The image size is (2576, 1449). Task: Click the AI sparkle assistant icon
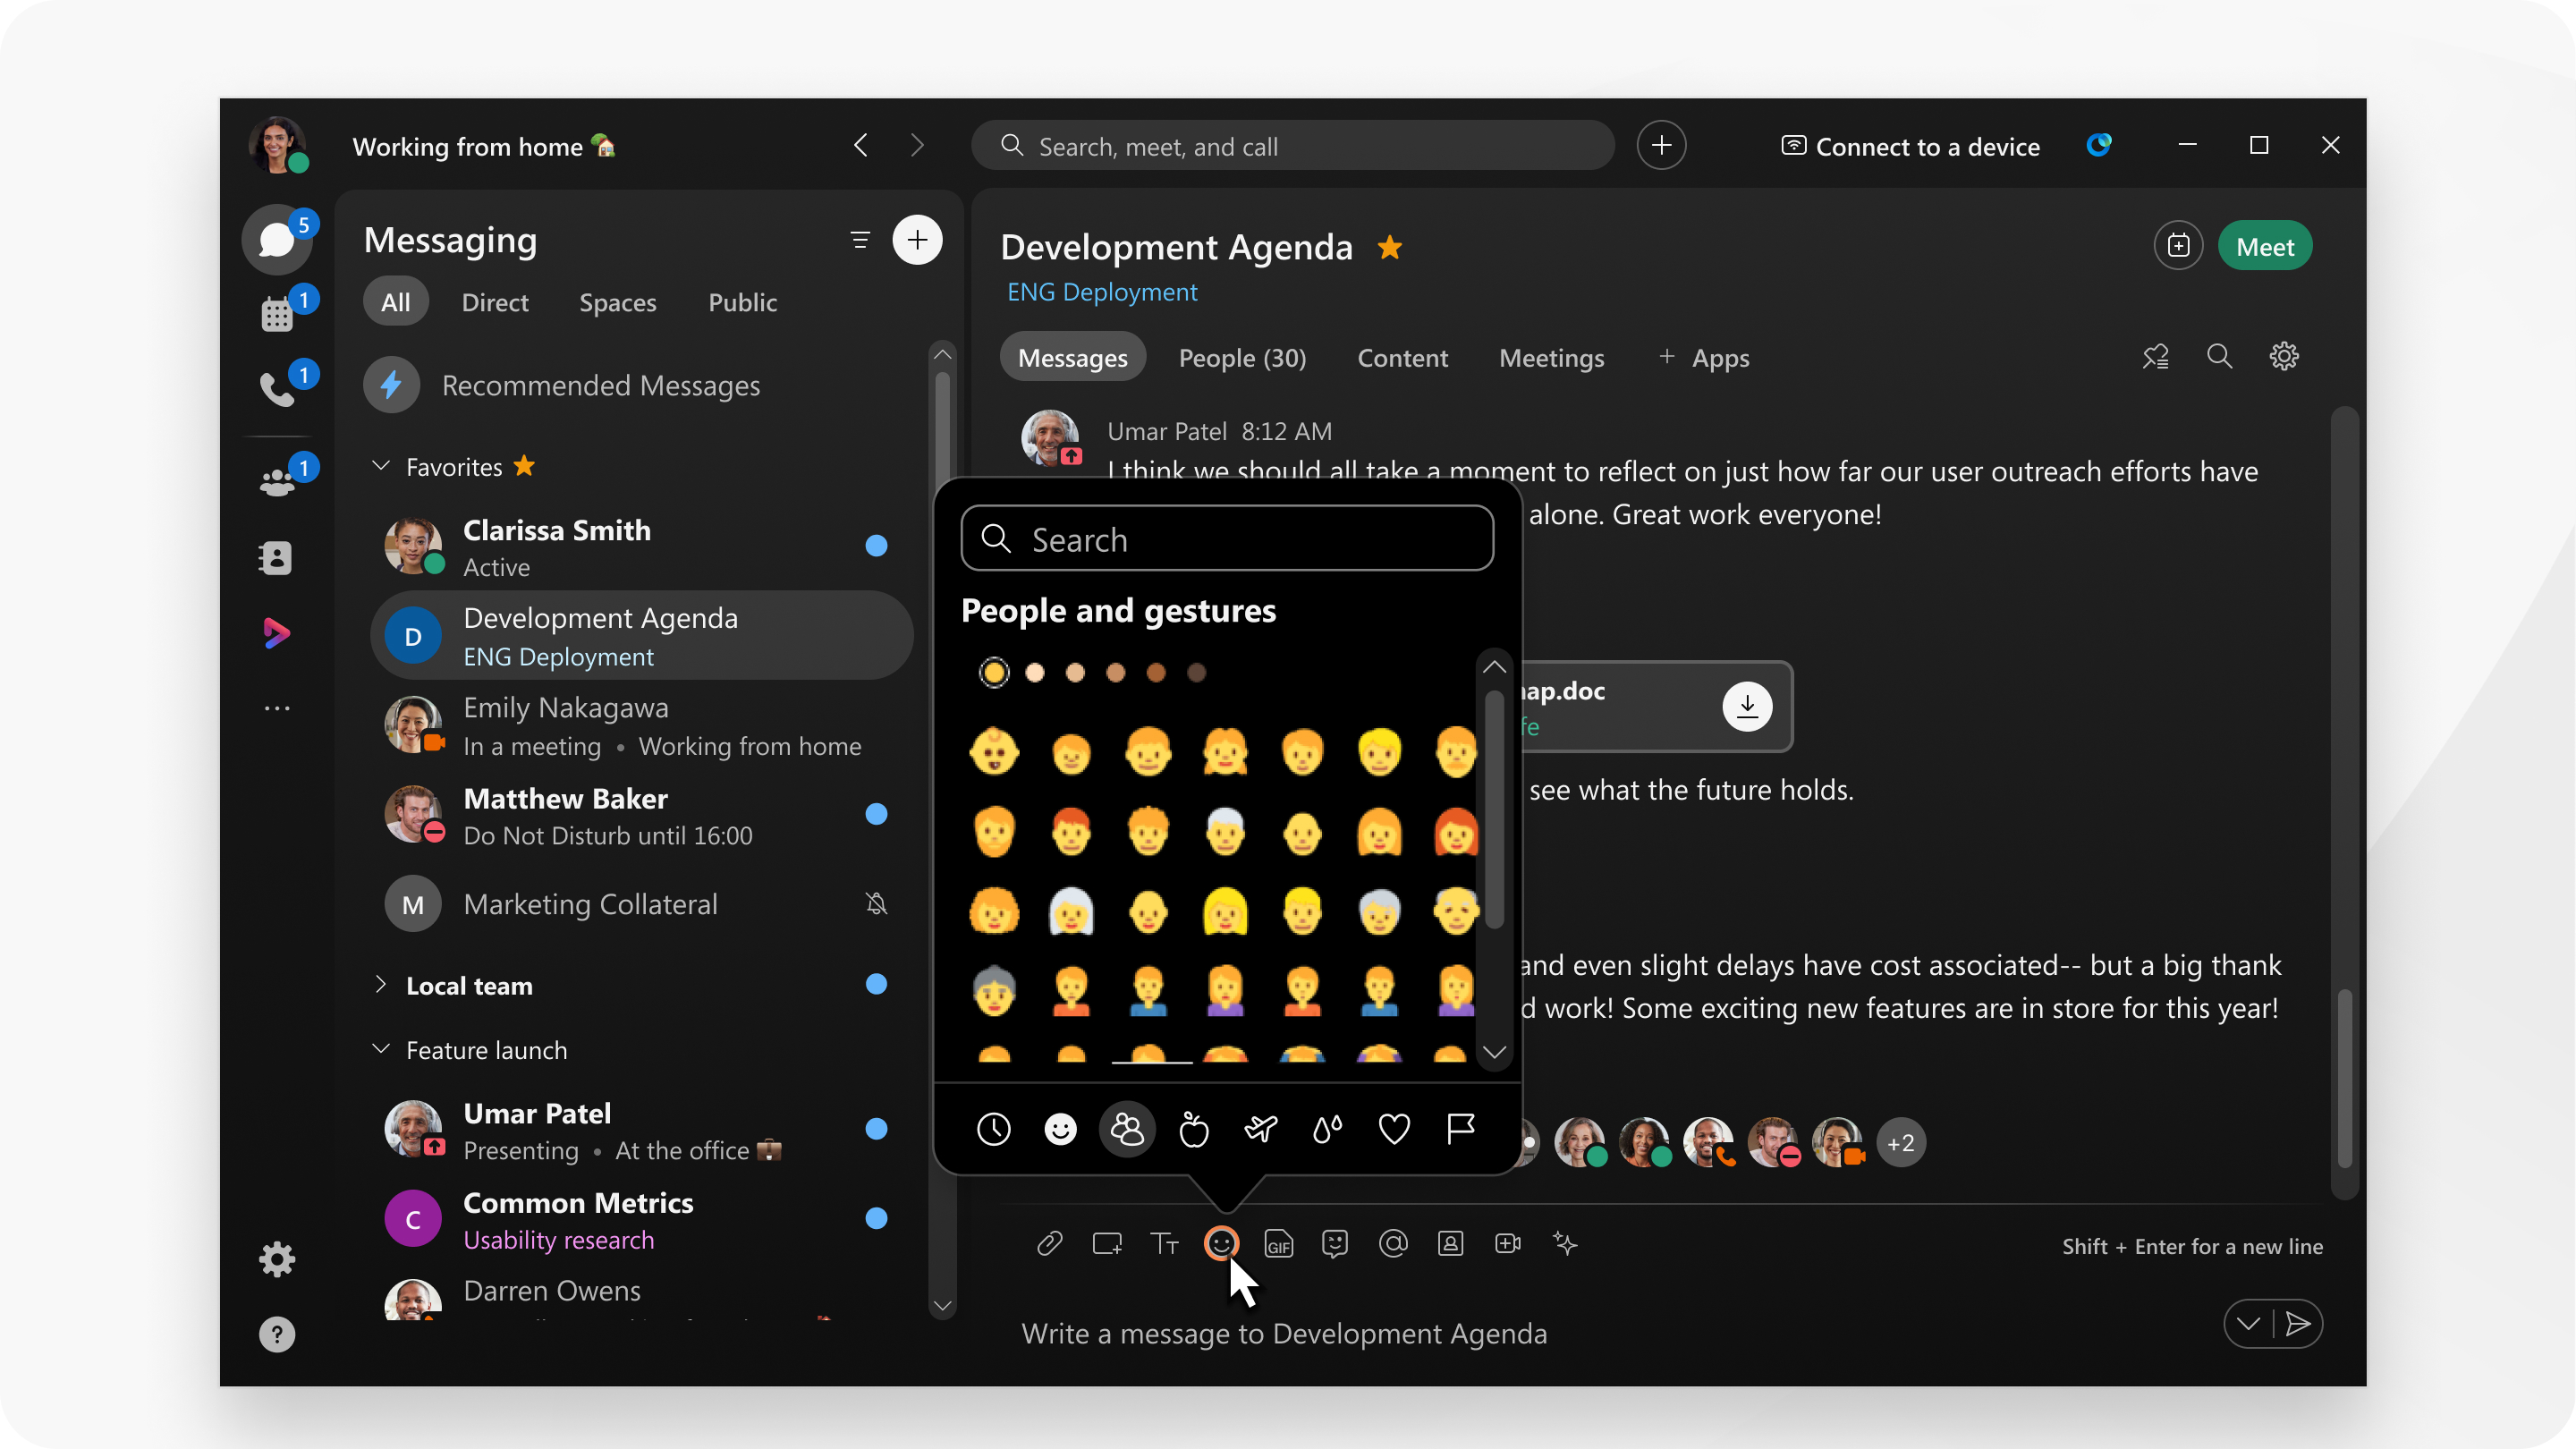(x=1564, y=1244)
